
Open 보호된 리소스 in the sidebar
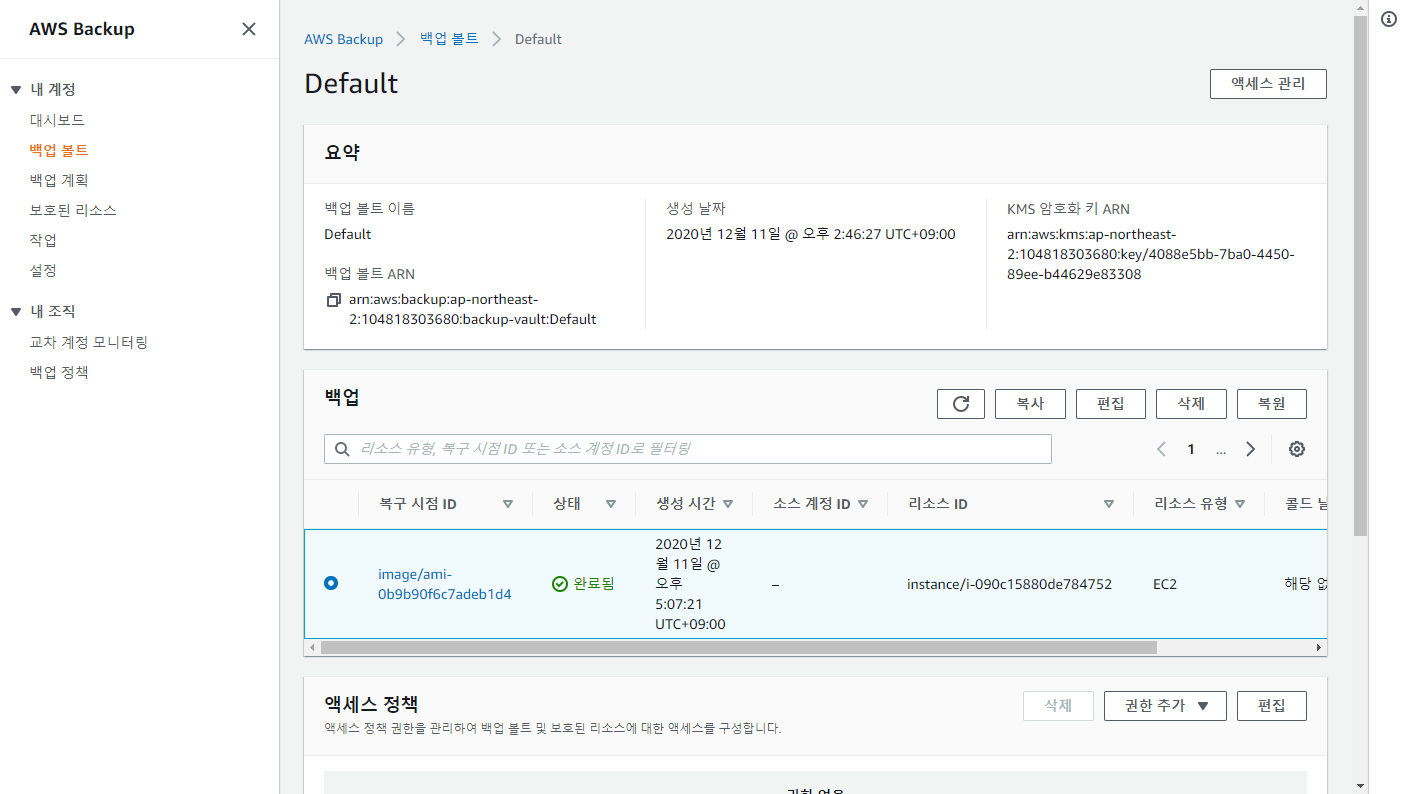pyautogui.click(x=73, y=210)
